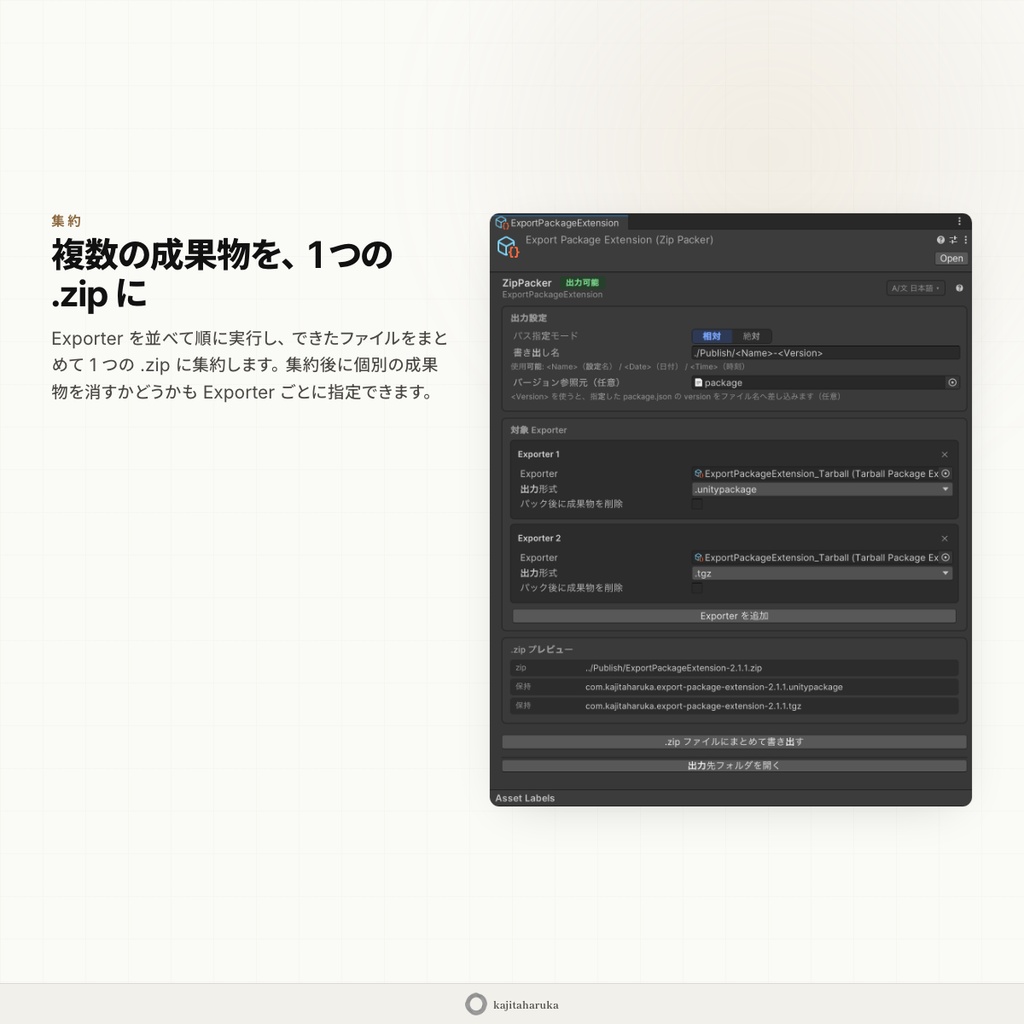Viewport: 1024px width, 1024px height.
Task: Click the ZipPacker title text
Action: [x=526, y=283]
